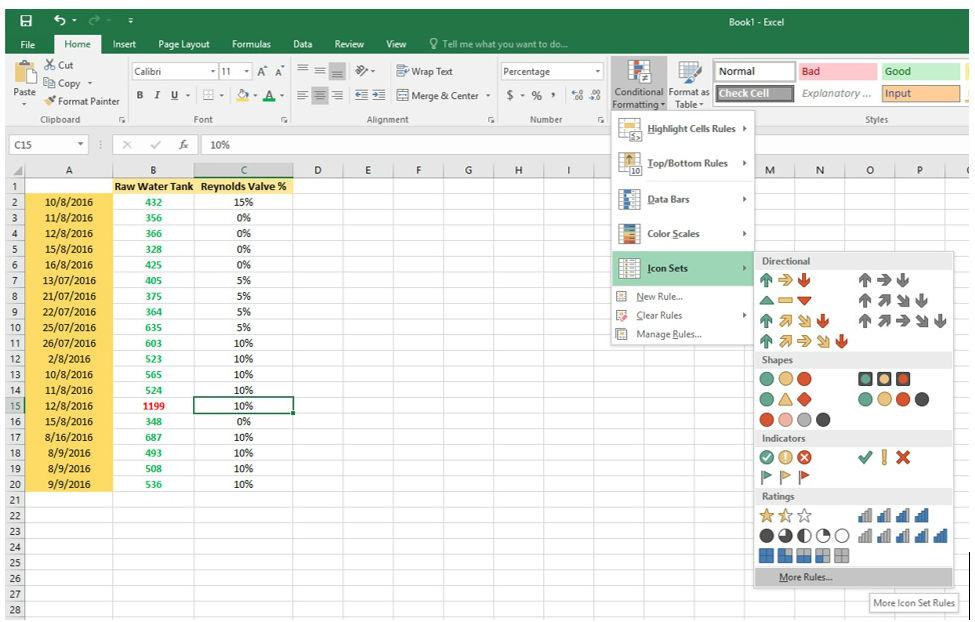Click Merge & Center button
Viewport: 975px width, 622px height.
pyautogui.click(x=438, y=96)
